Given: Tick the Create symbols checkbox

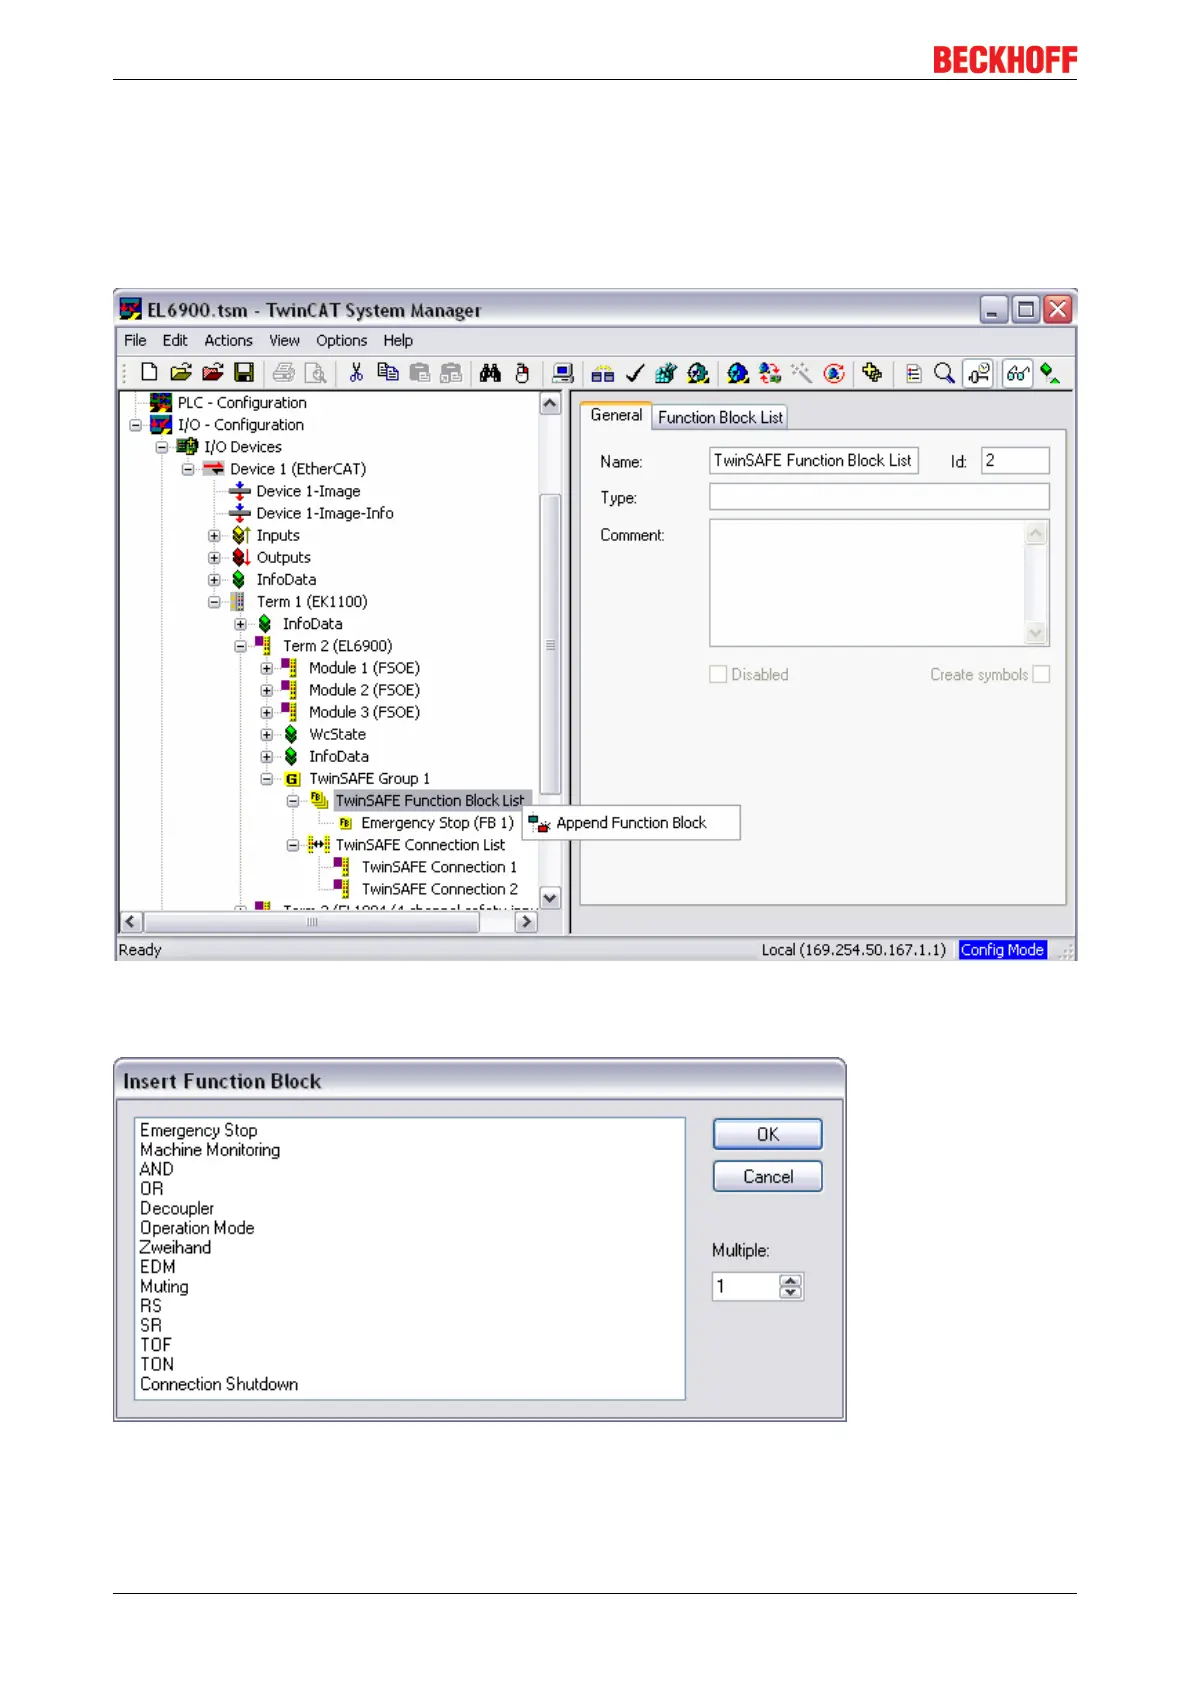Looking at the screenshot, I should [x=1041, y=674].
